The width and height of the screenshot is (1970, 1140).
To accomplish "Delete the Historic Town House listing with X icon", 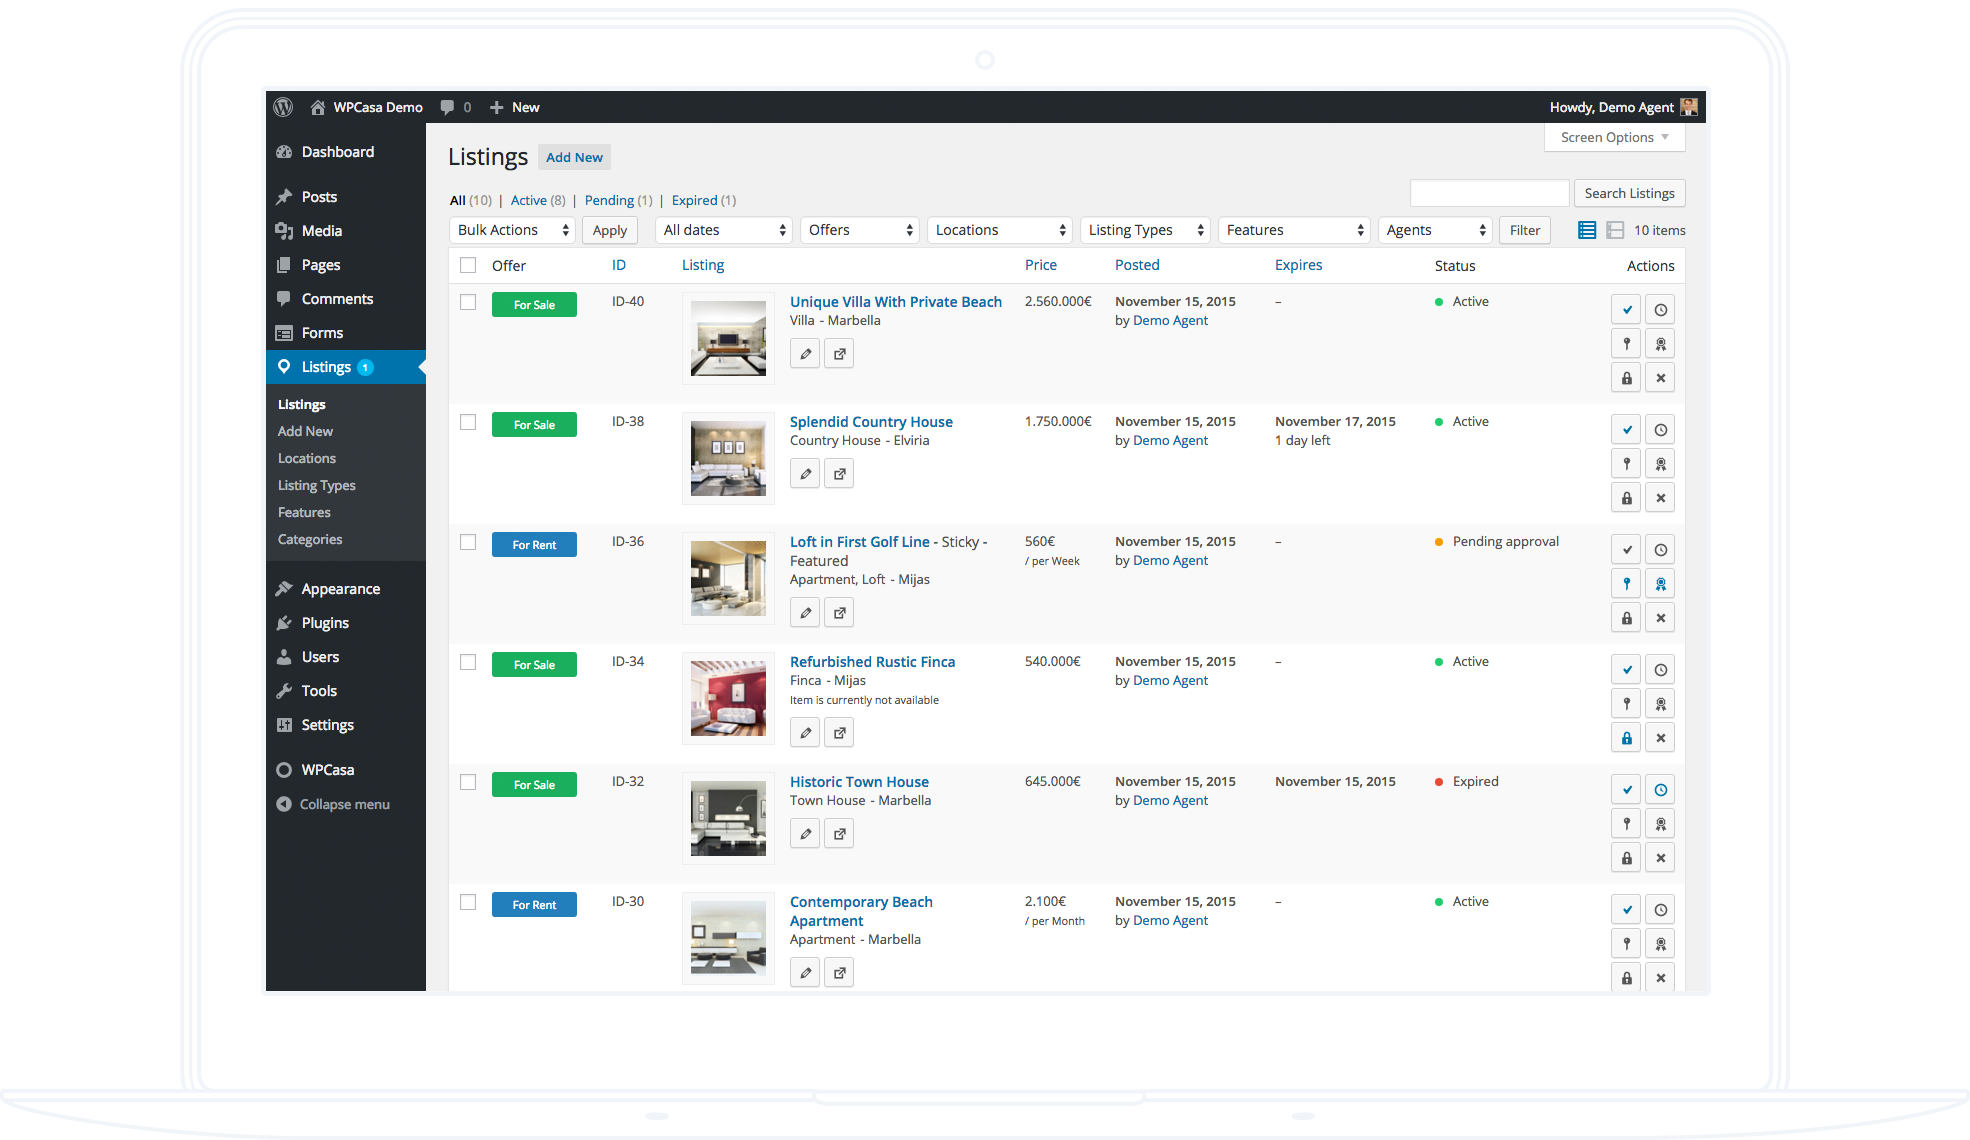I will tap(1661, 858).
